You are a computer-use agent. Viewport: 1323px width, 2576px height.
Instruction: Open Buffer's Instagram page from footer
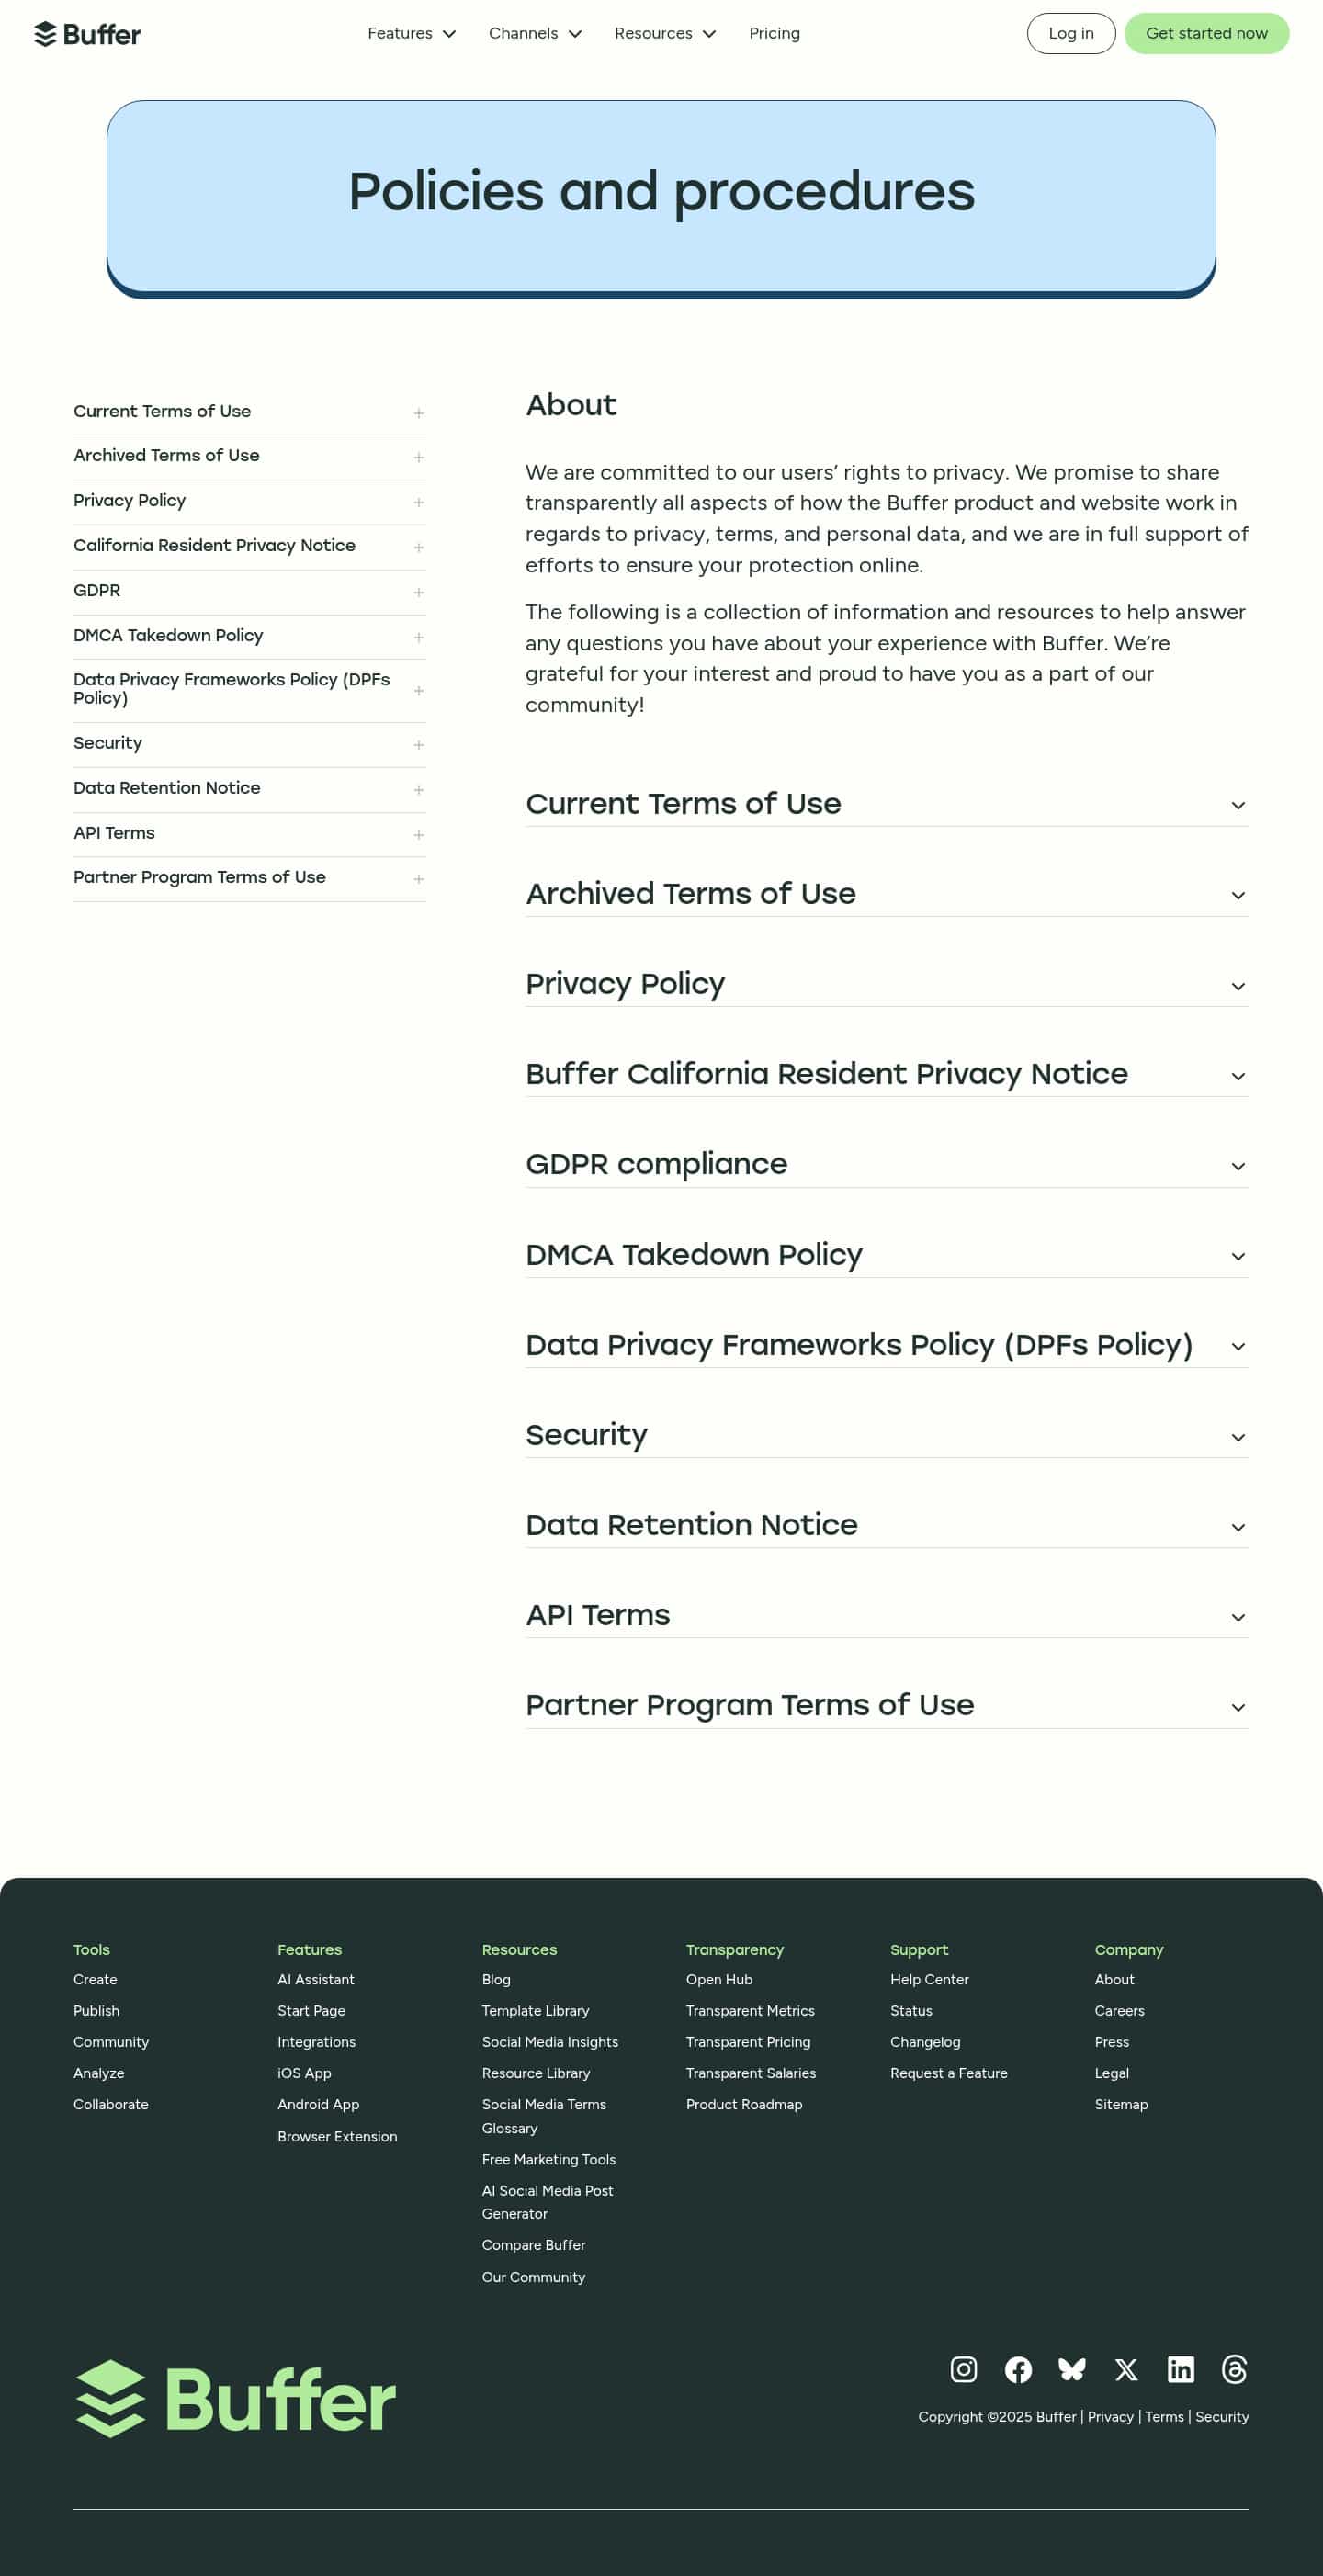(963, 2369)
